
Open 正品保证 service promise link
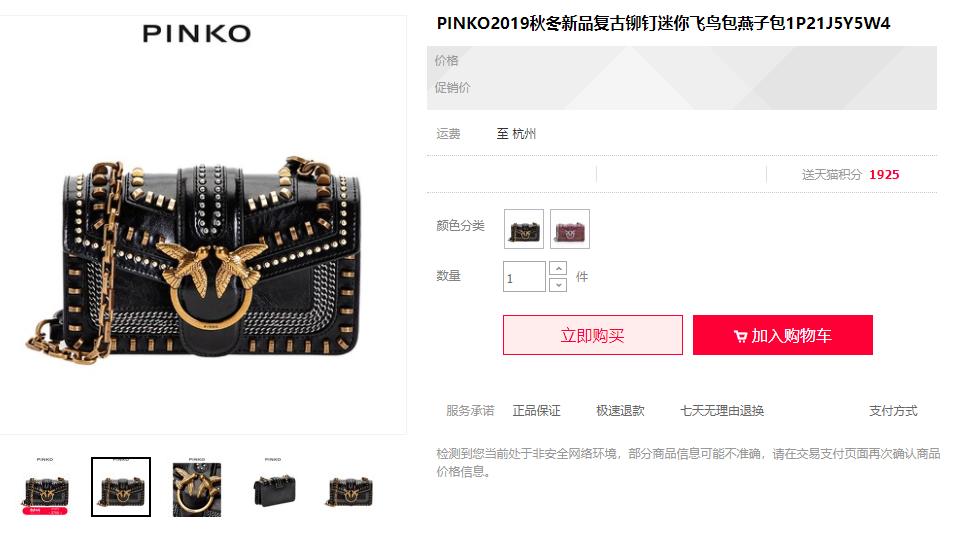(x=536, y=410)
